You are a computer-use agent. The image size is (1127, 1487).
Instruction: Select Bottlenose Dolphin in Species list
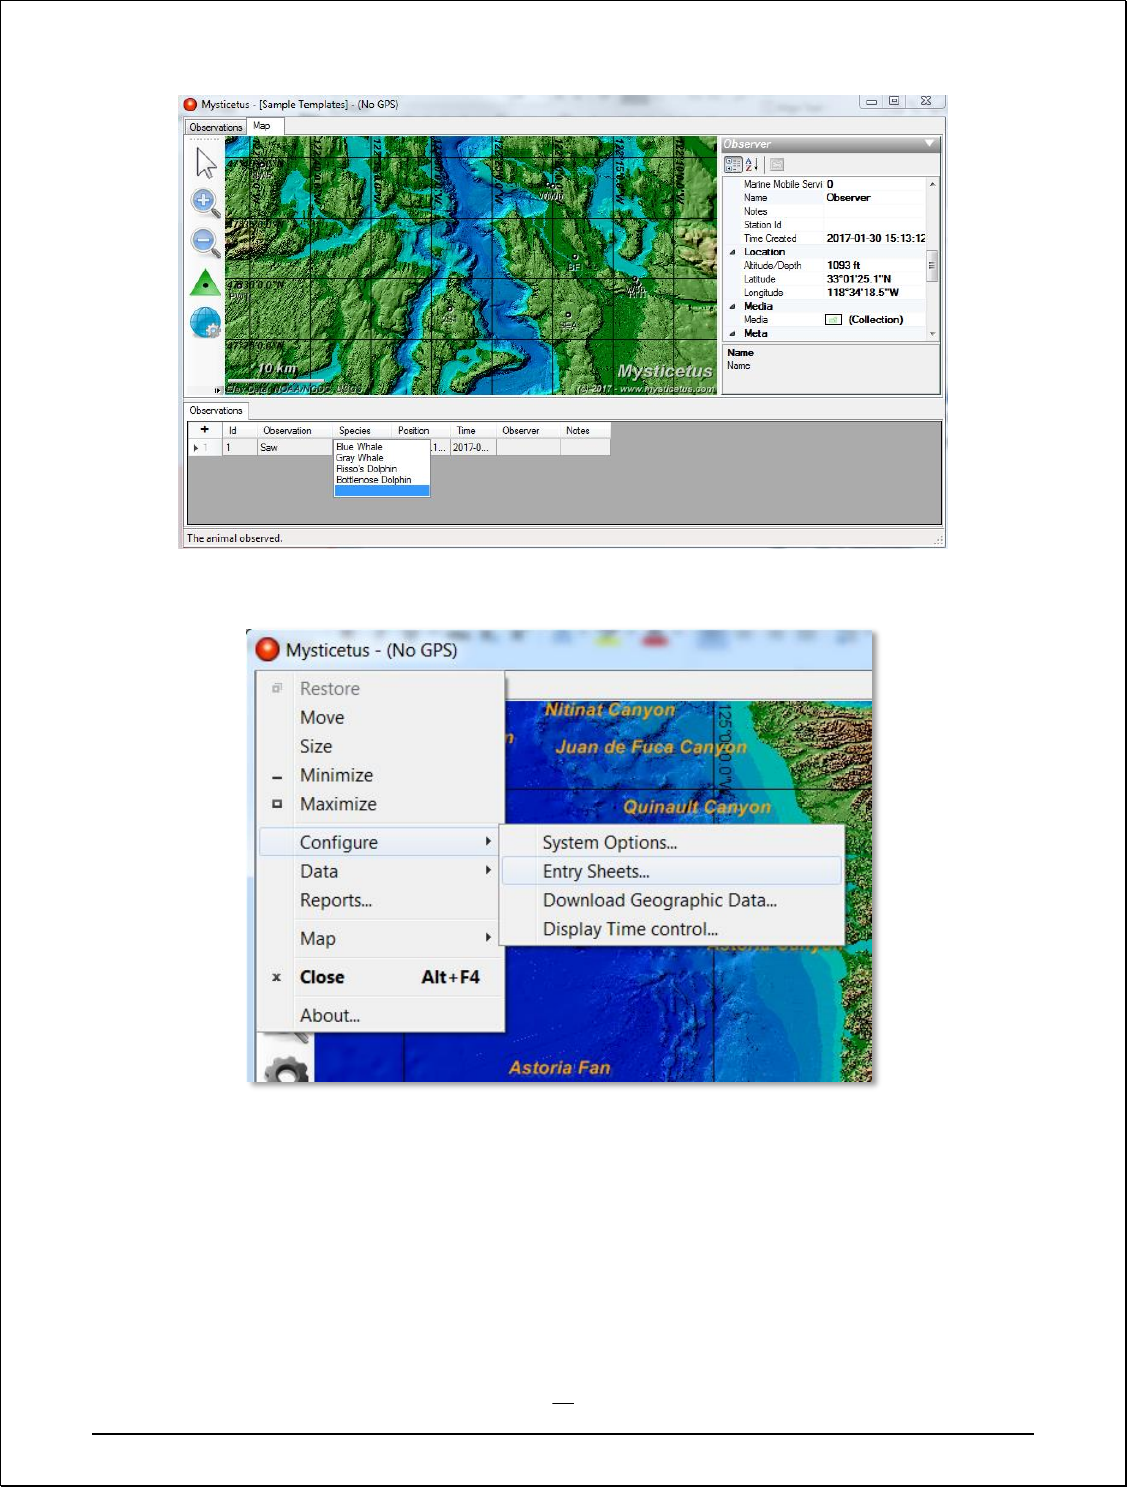point(382,480)
